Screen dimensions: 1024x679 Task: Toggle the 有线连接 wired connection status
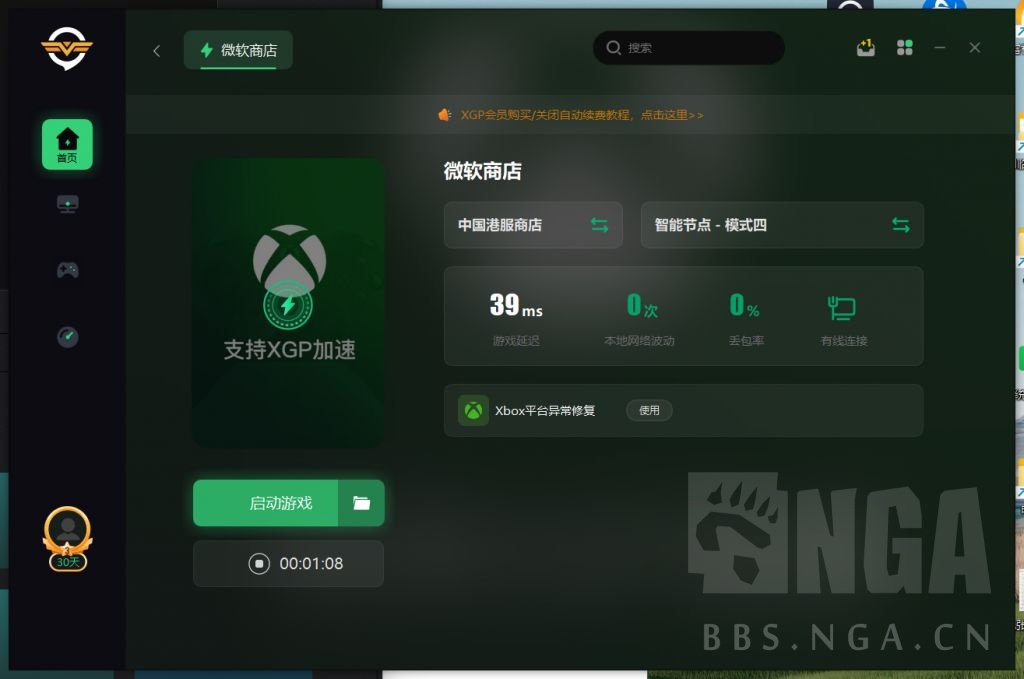(841, 310)
